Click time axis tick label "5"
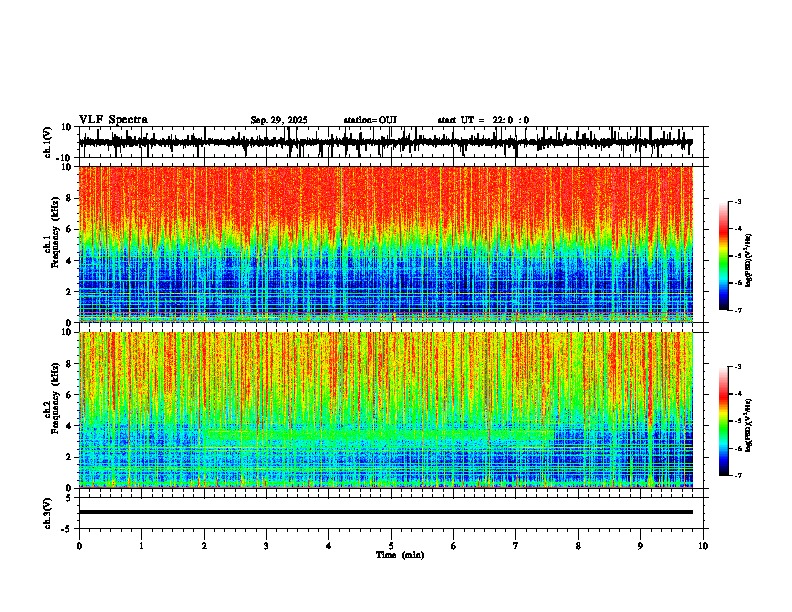792x612 pixels. [x=391, y=546]
